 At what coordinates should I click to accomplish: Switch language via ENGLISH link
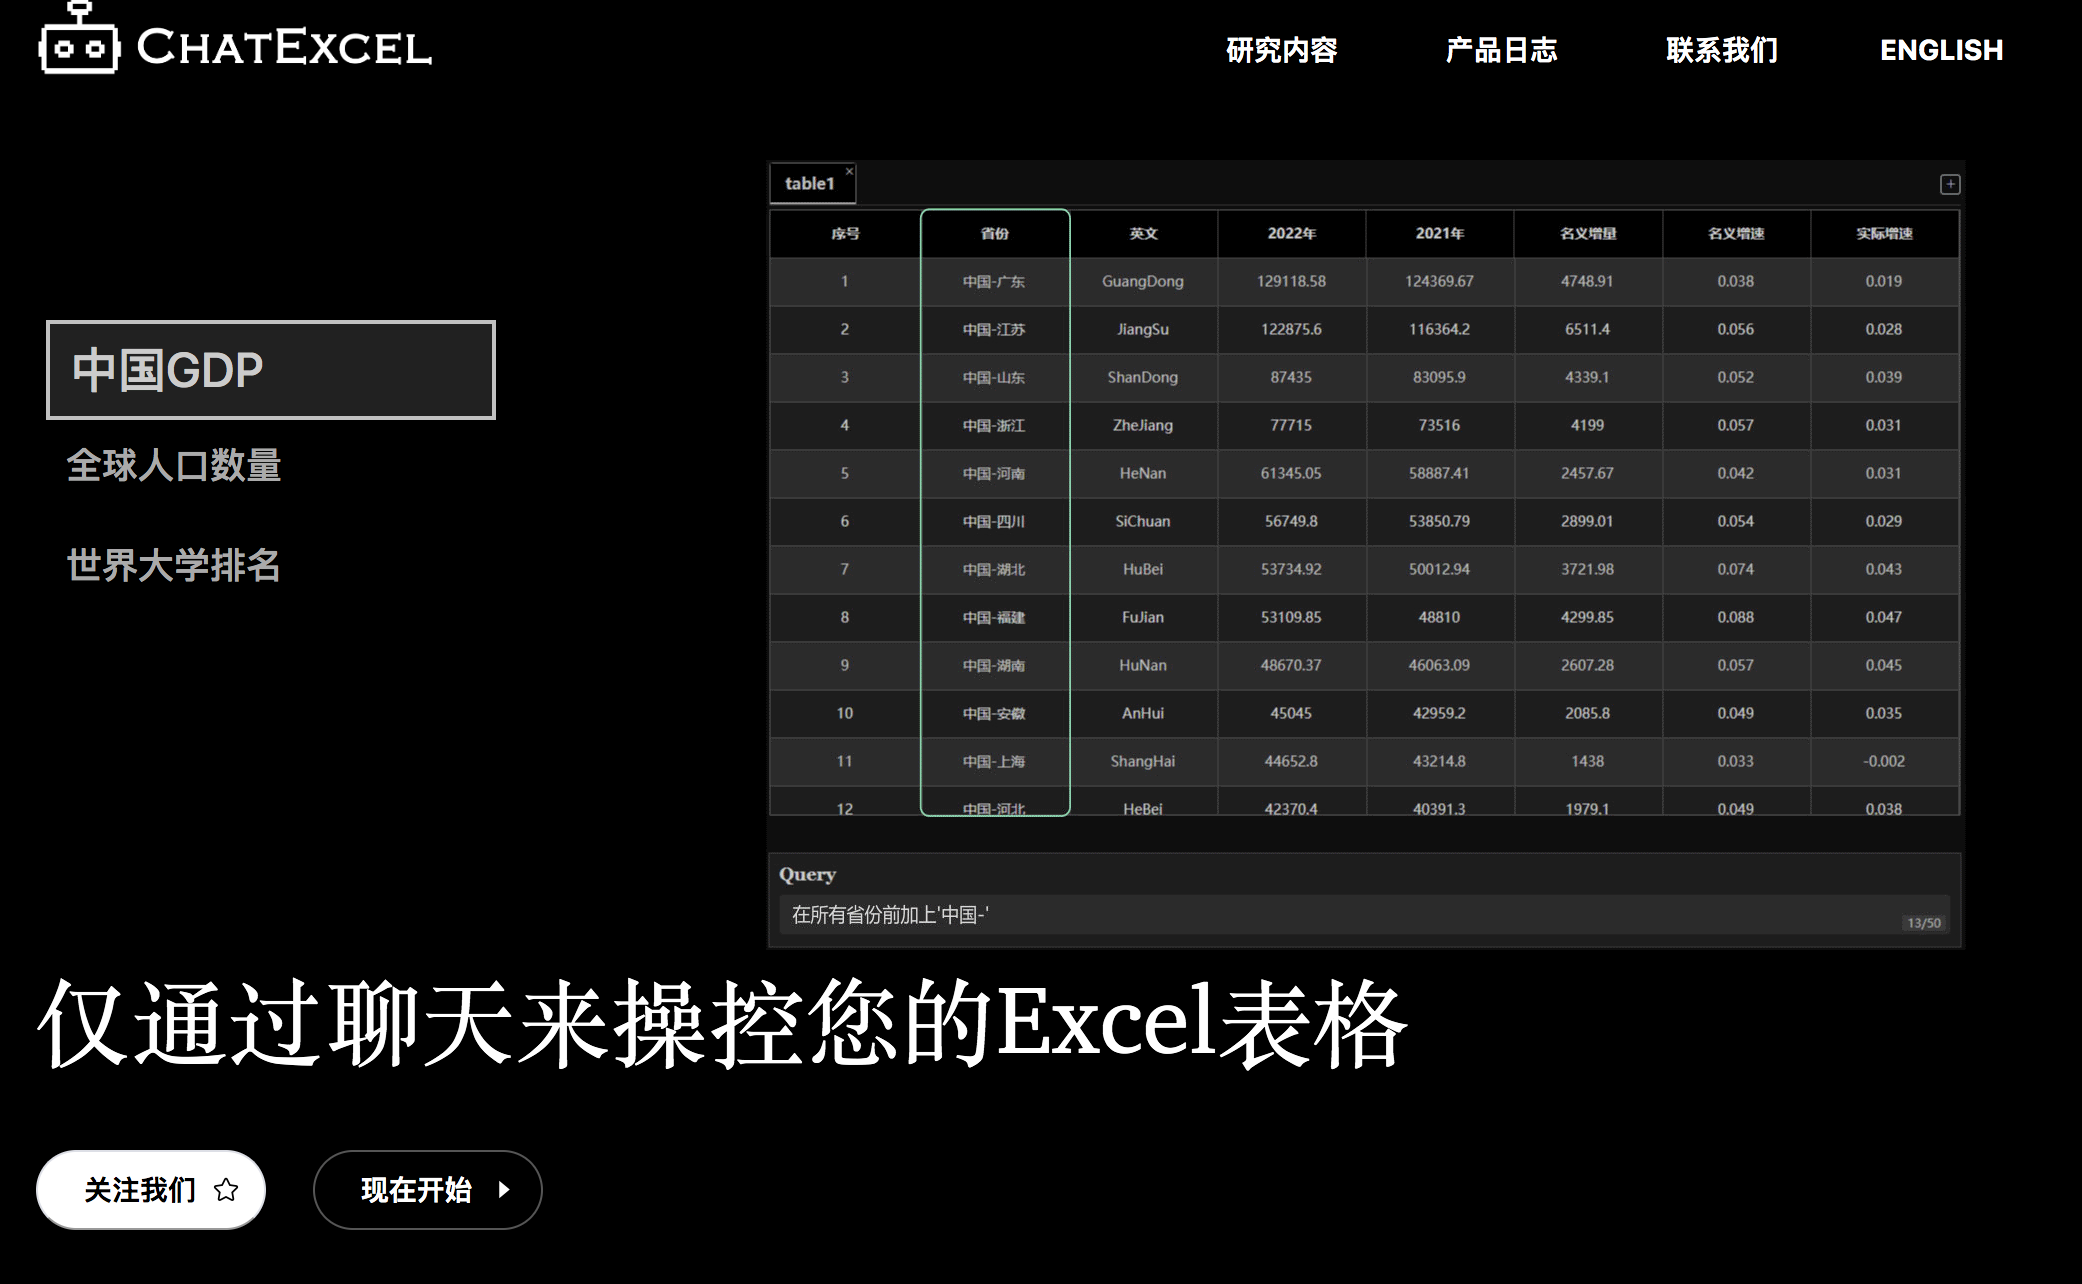pos(1942,50)
